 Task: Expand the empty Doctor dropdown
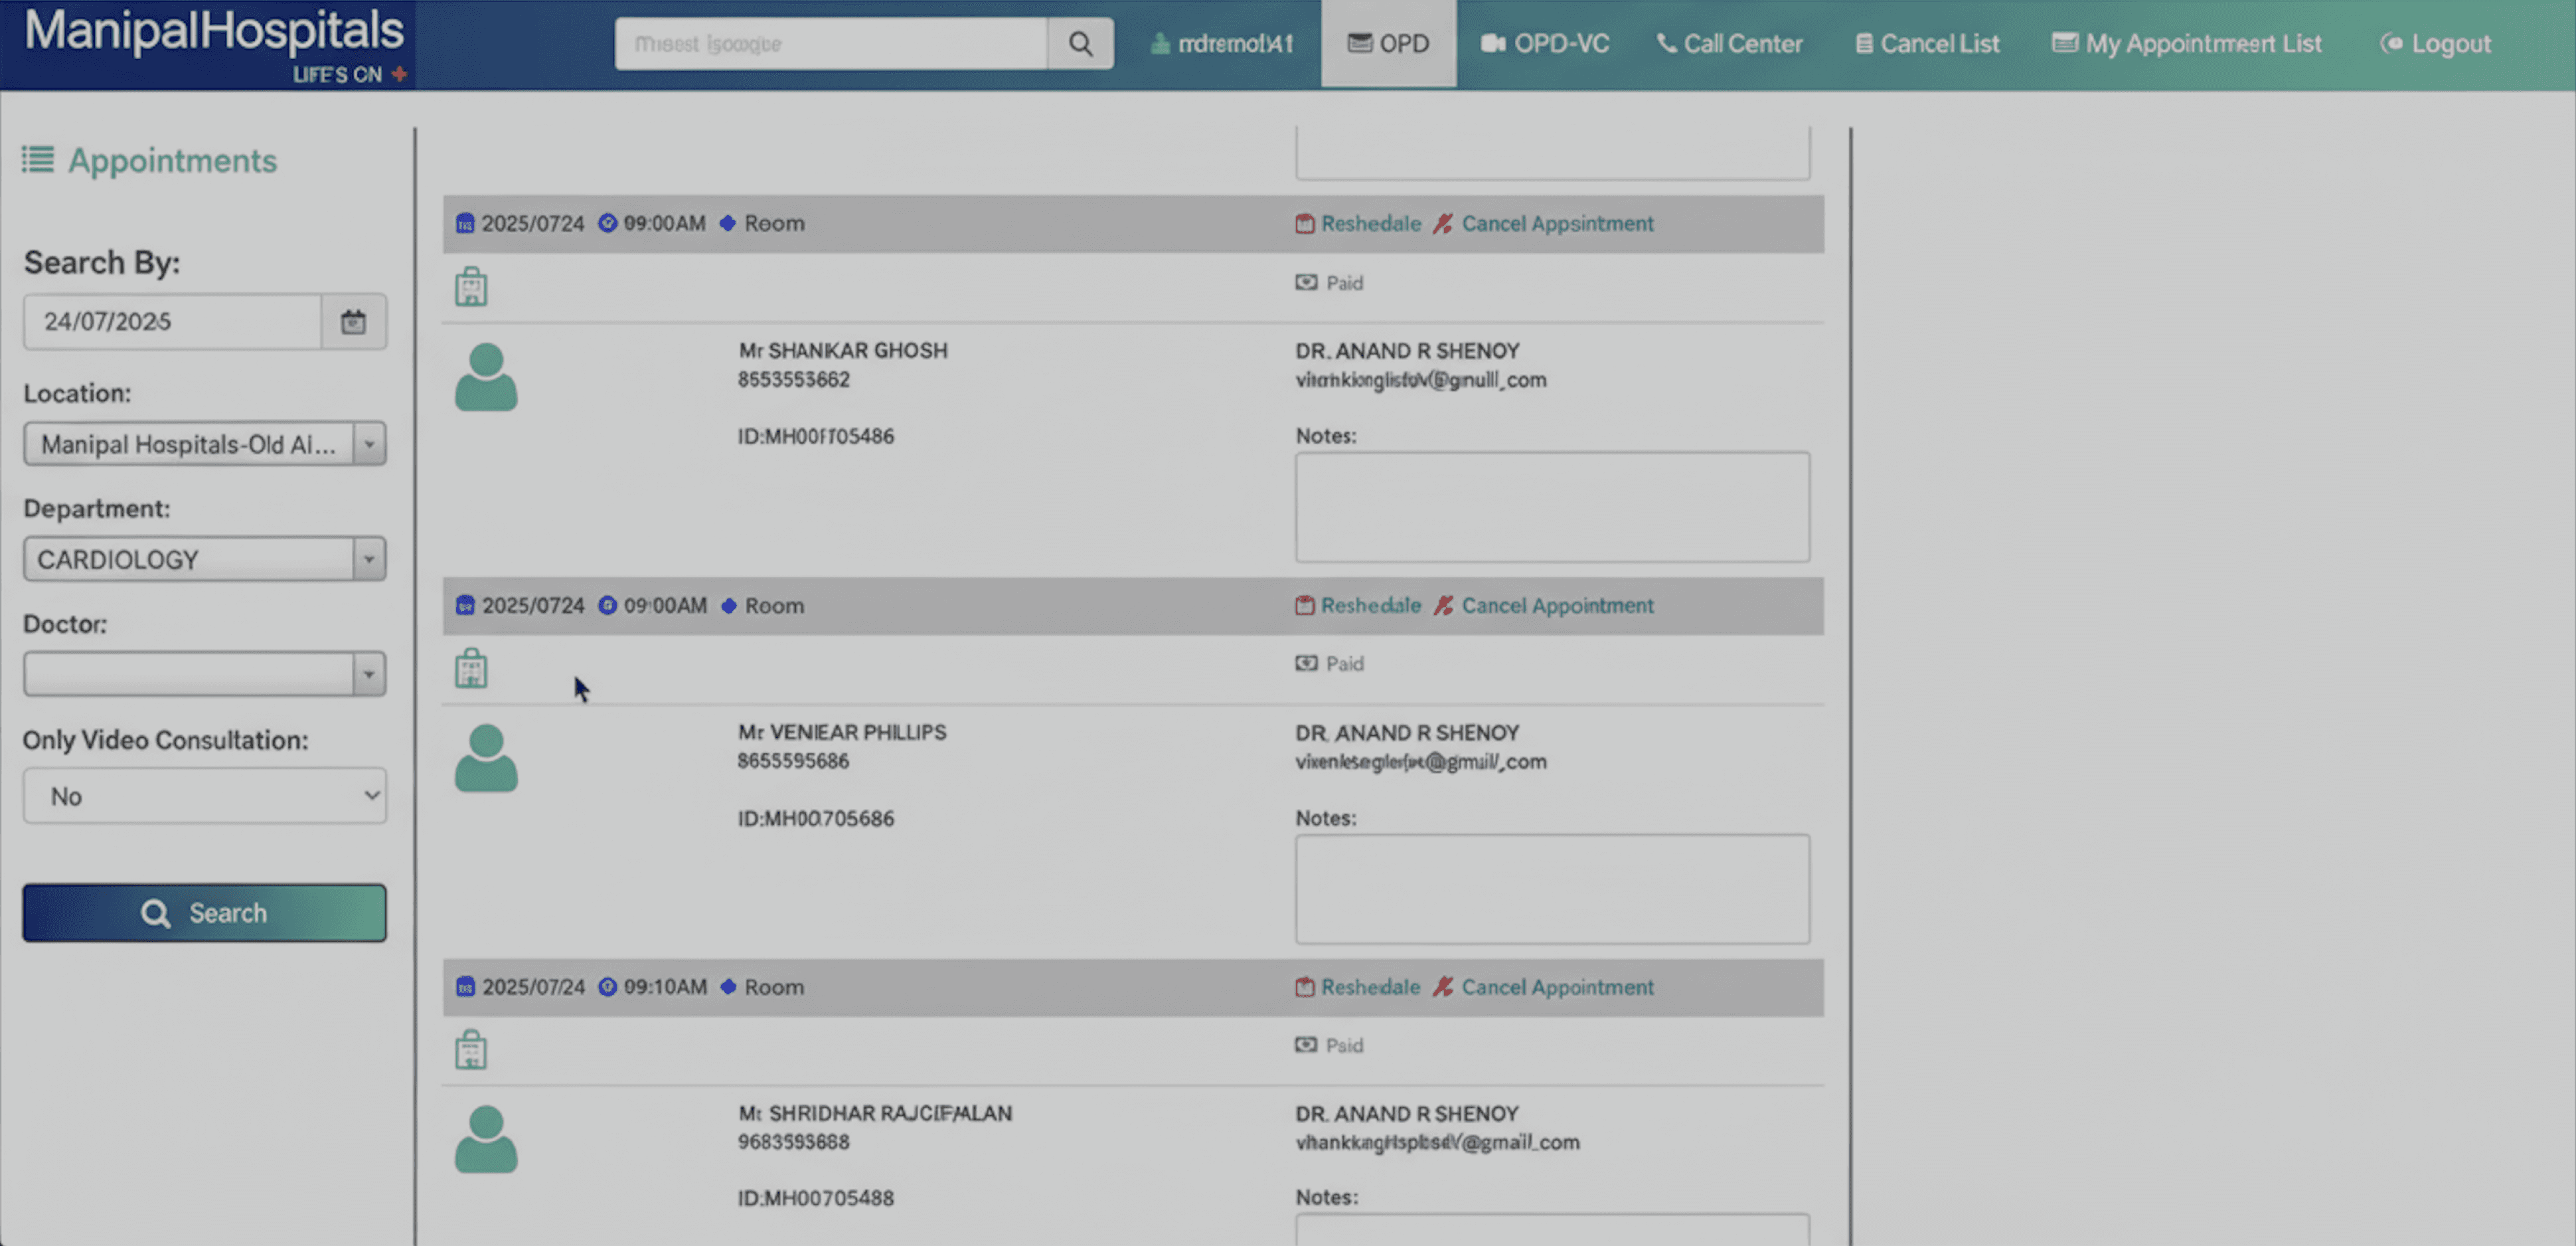[369, 675]
